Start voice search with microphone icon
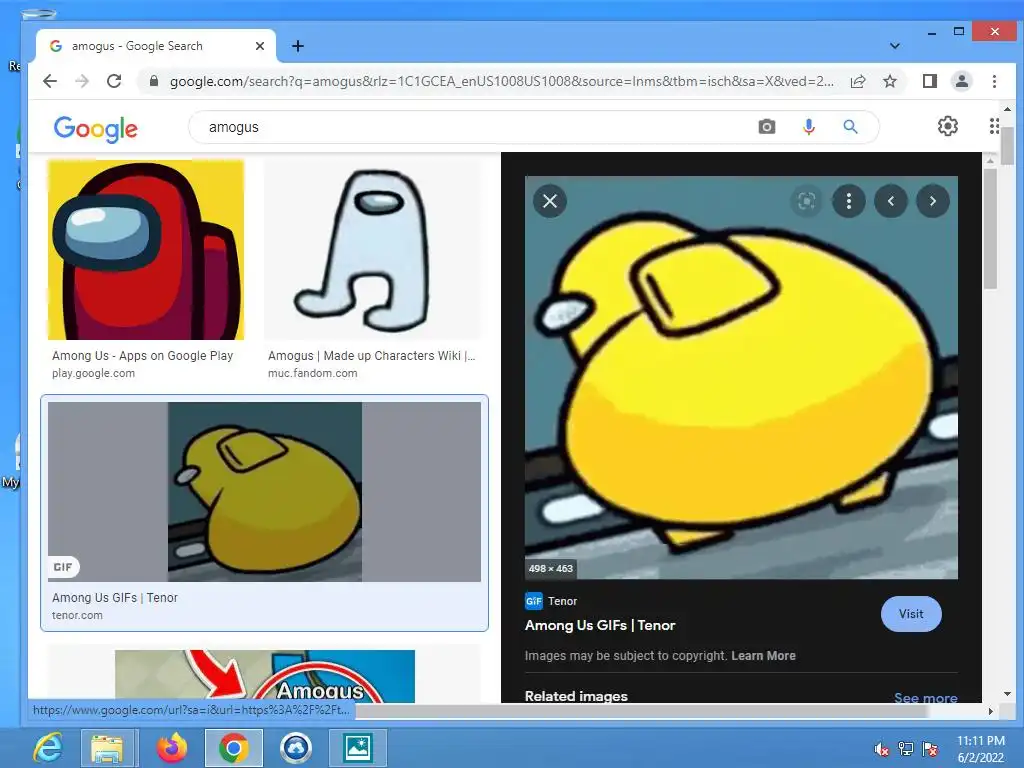Screen dimensions: 1024x768 click(x=808, y=127)
